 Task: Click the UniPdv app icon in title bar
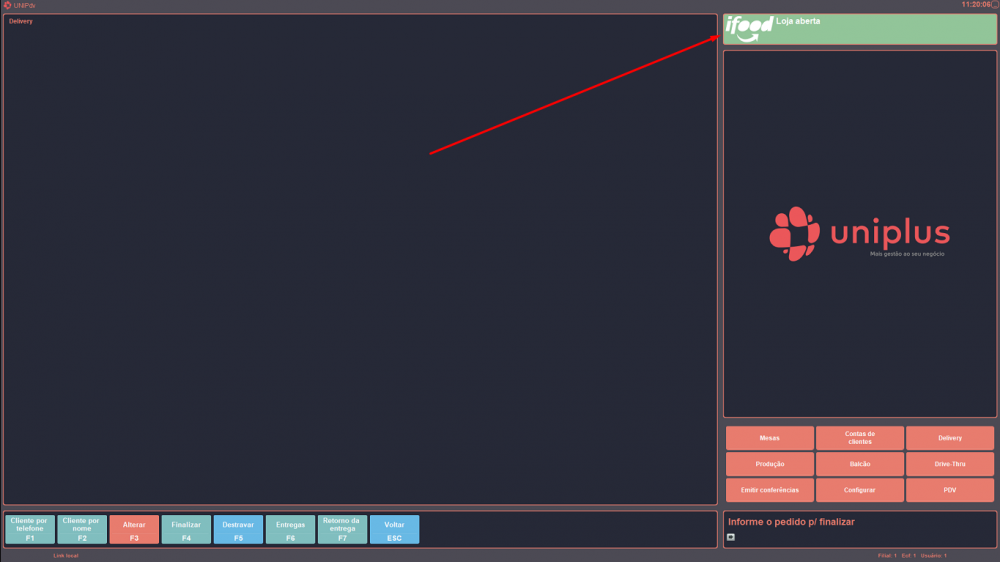point(7,5)
